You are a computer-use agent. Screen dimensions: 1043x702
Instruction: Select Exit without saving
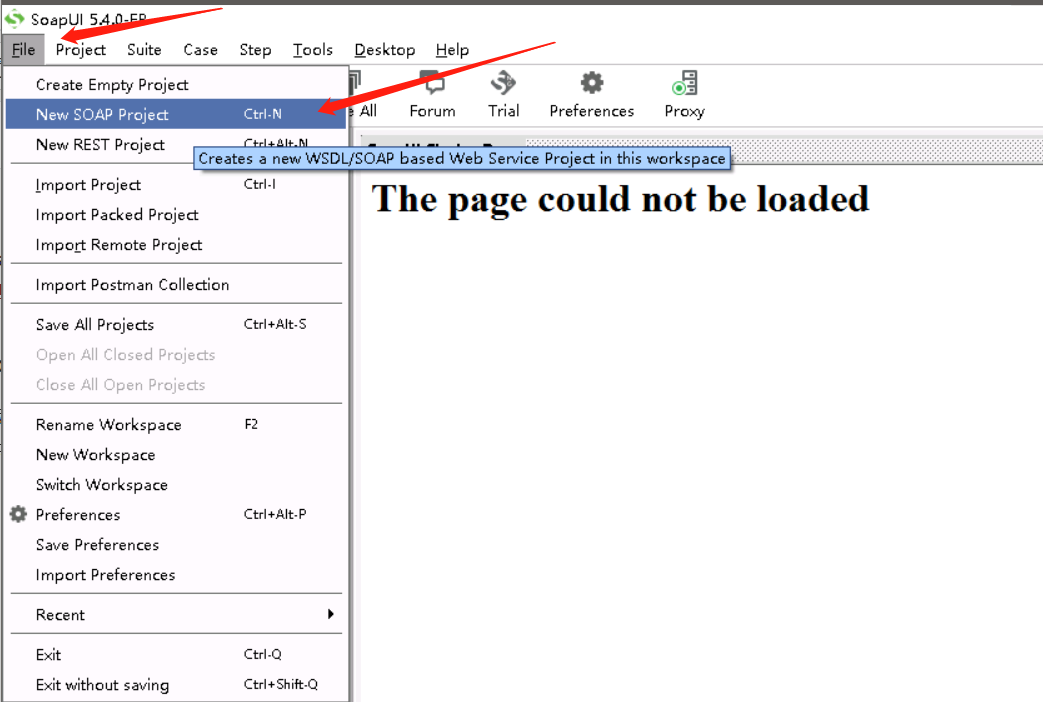pyautogui.click(x=176, y=684)
